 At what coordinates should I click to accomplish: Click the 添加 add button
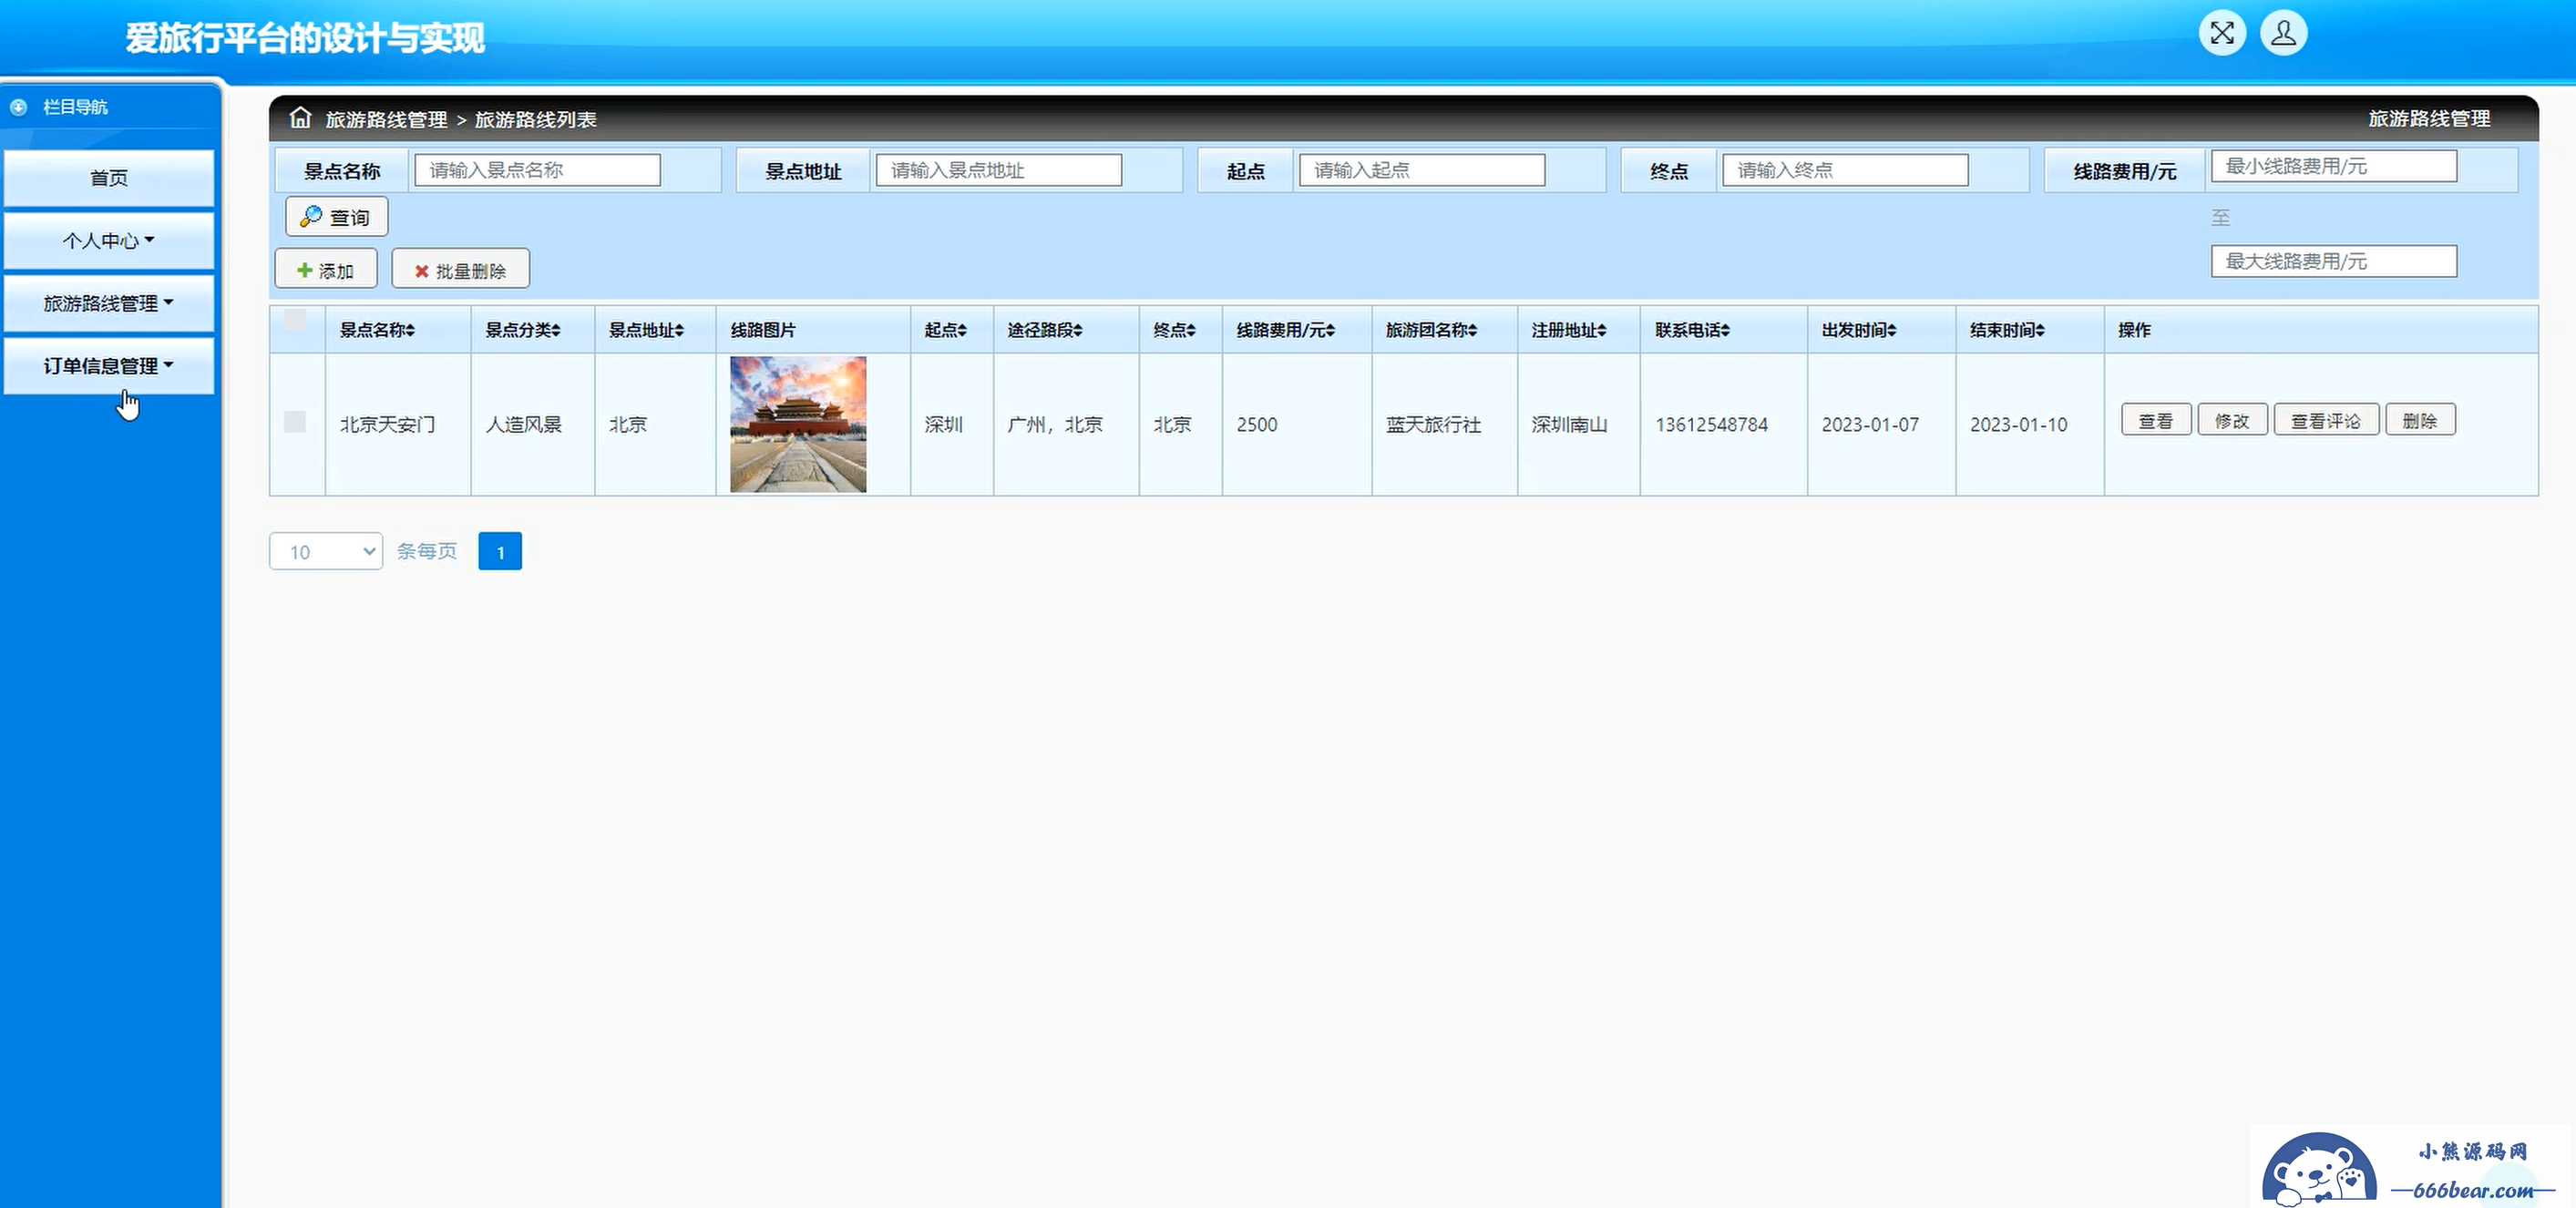[x=326, y=270]
